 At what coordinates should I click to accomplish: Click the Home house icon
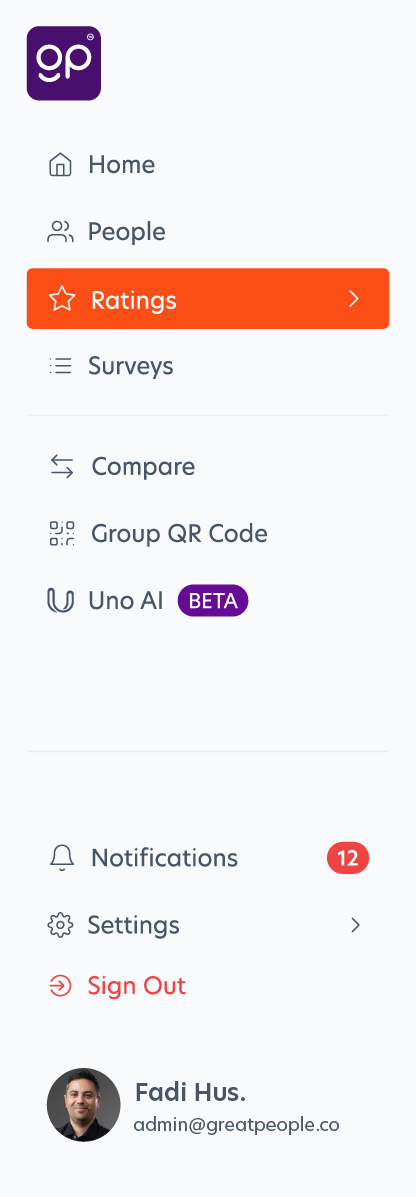(60, 165)
